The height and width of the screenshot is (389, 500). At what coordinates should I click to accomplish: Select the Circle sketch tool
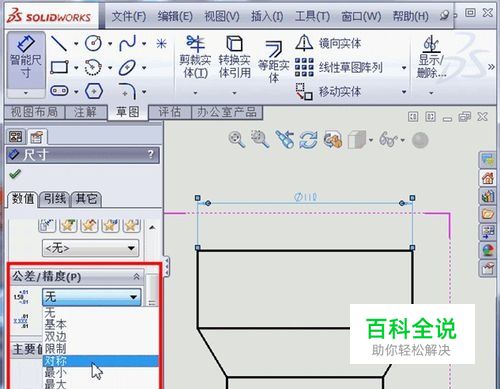[93, 43]
